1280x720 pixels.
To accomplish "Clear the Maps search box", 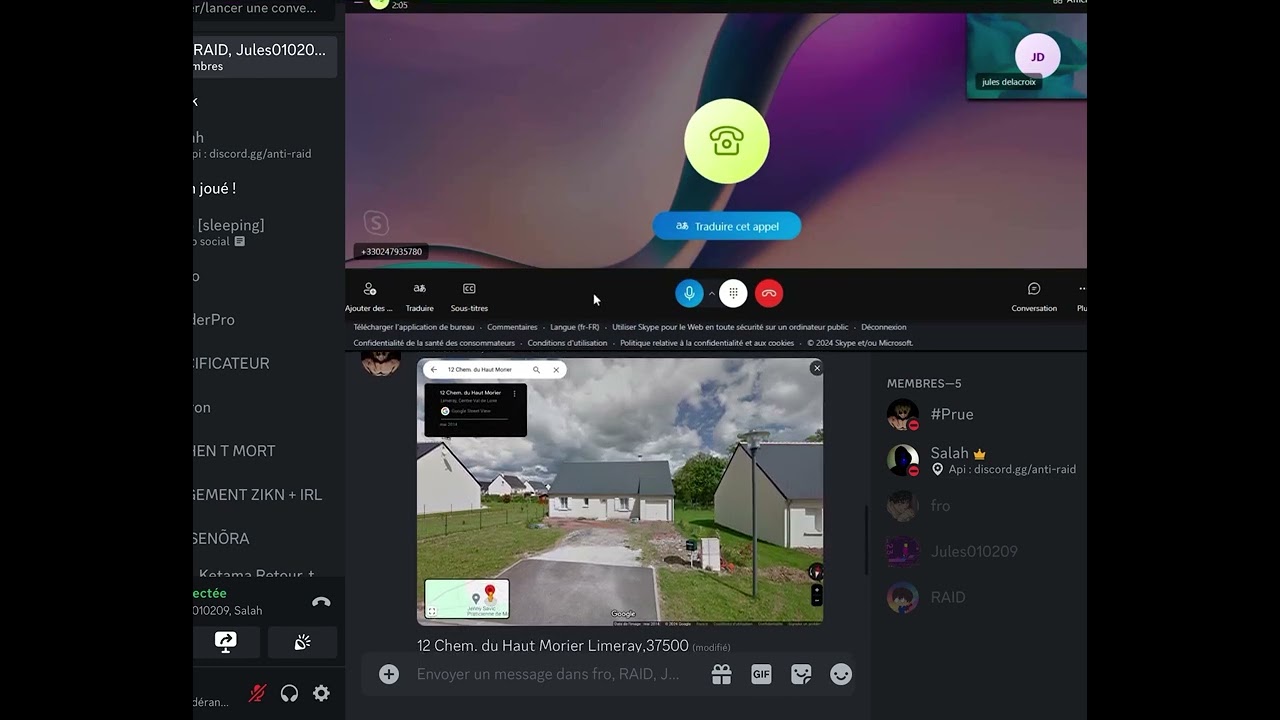I will pos(556,370).
